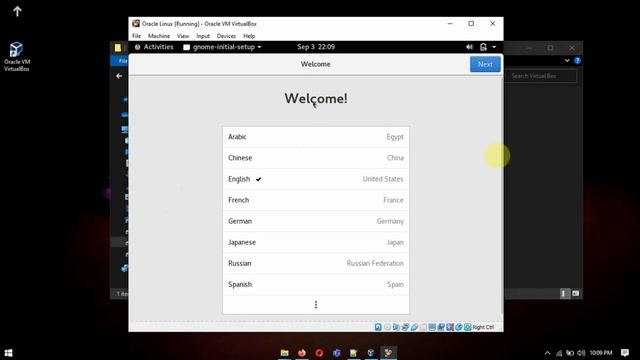Click the hard disk activity indicator in VM status bar
The width and height of the screenshot is (640, 360).
378,327
